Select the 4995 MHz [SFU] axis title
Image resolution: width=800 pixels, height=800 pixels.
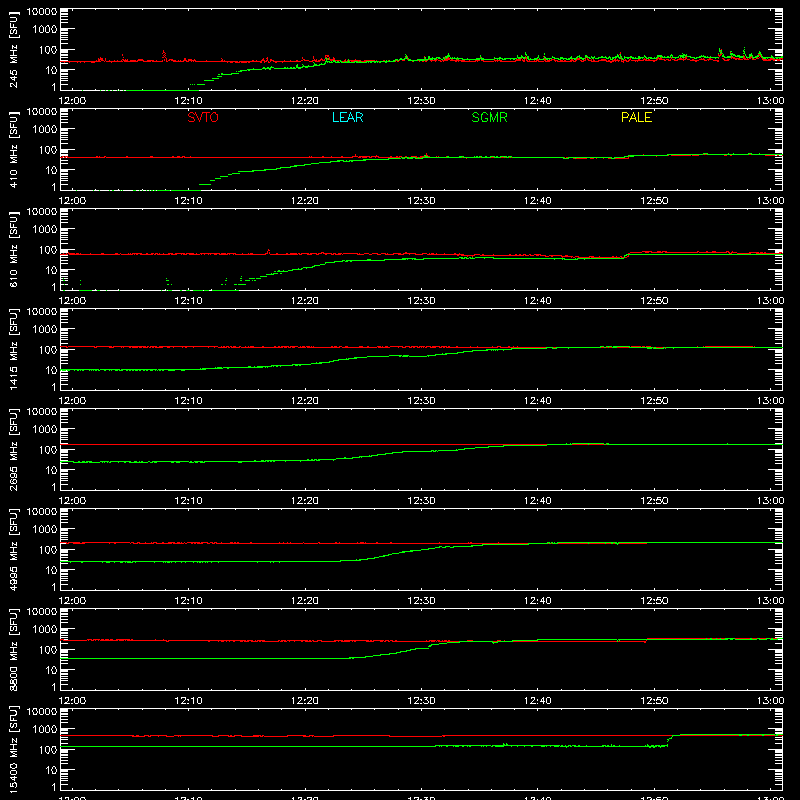(14, 549)
